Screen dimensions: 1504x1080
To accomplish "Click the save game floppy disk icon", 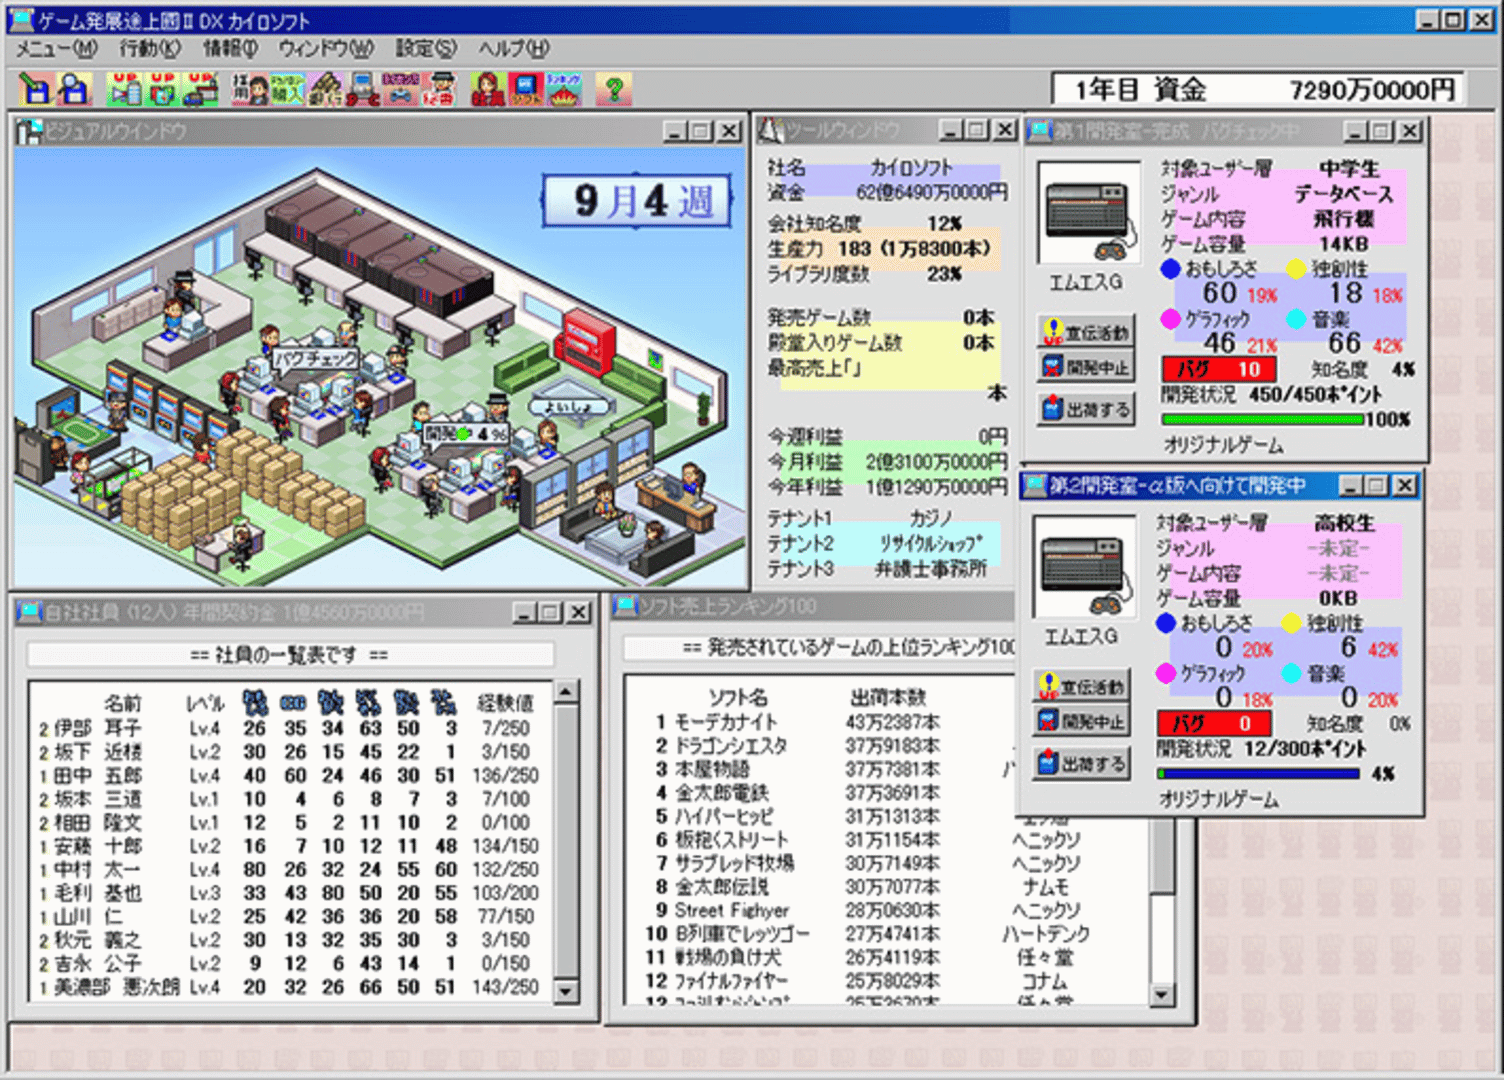I will coord(36,89).
